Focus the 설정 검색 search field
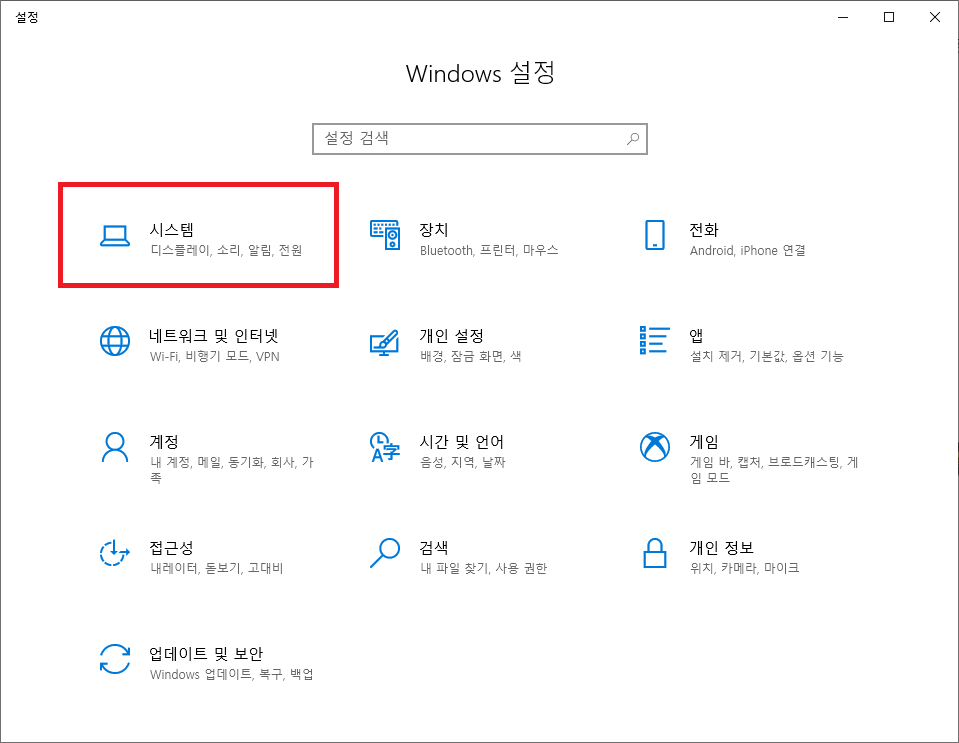Image resolution: width=959 pixels, height=743 pixels. click(x=480, y=139)
